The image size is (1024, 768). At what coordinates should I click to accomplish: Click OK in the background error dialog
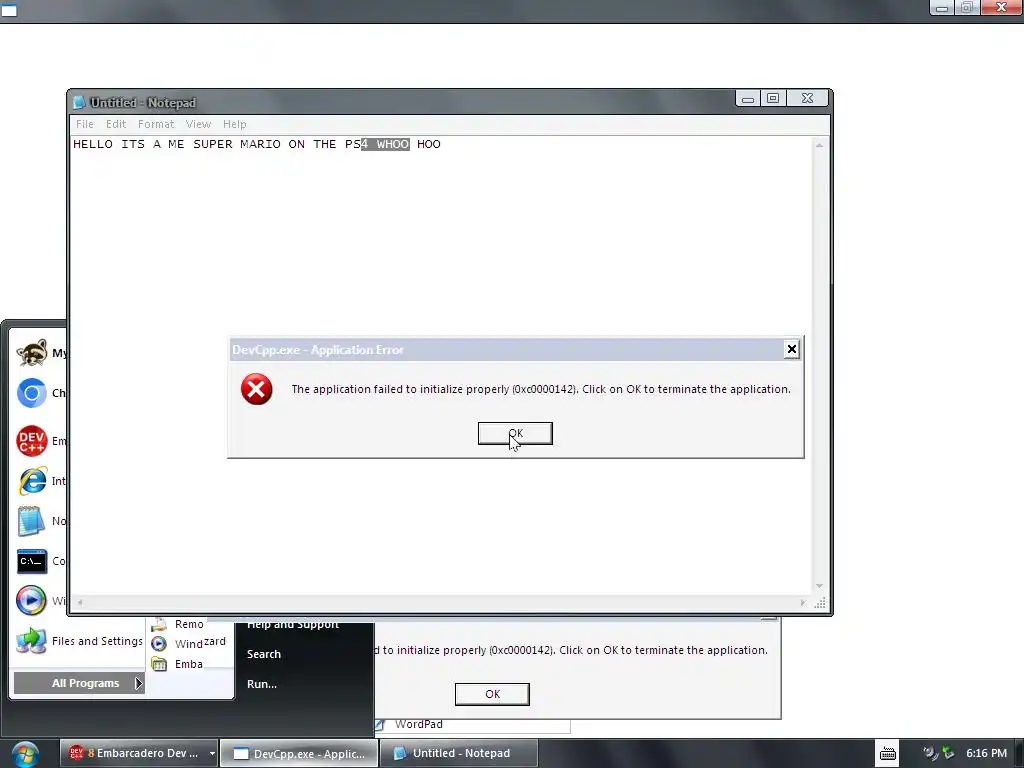tap(492, 694)
